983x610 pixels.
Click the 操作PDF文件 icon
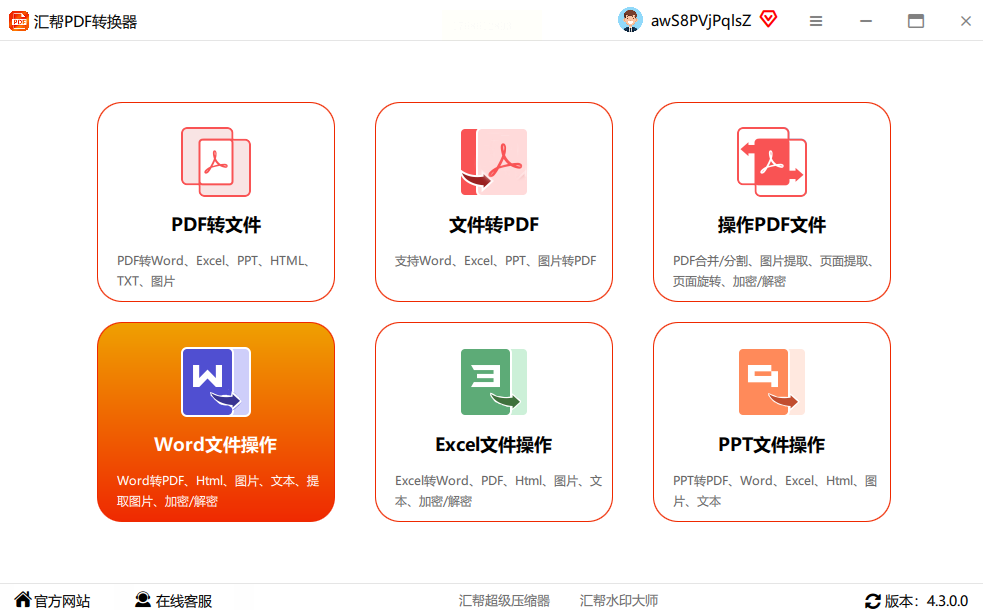[x=771, y=162]
